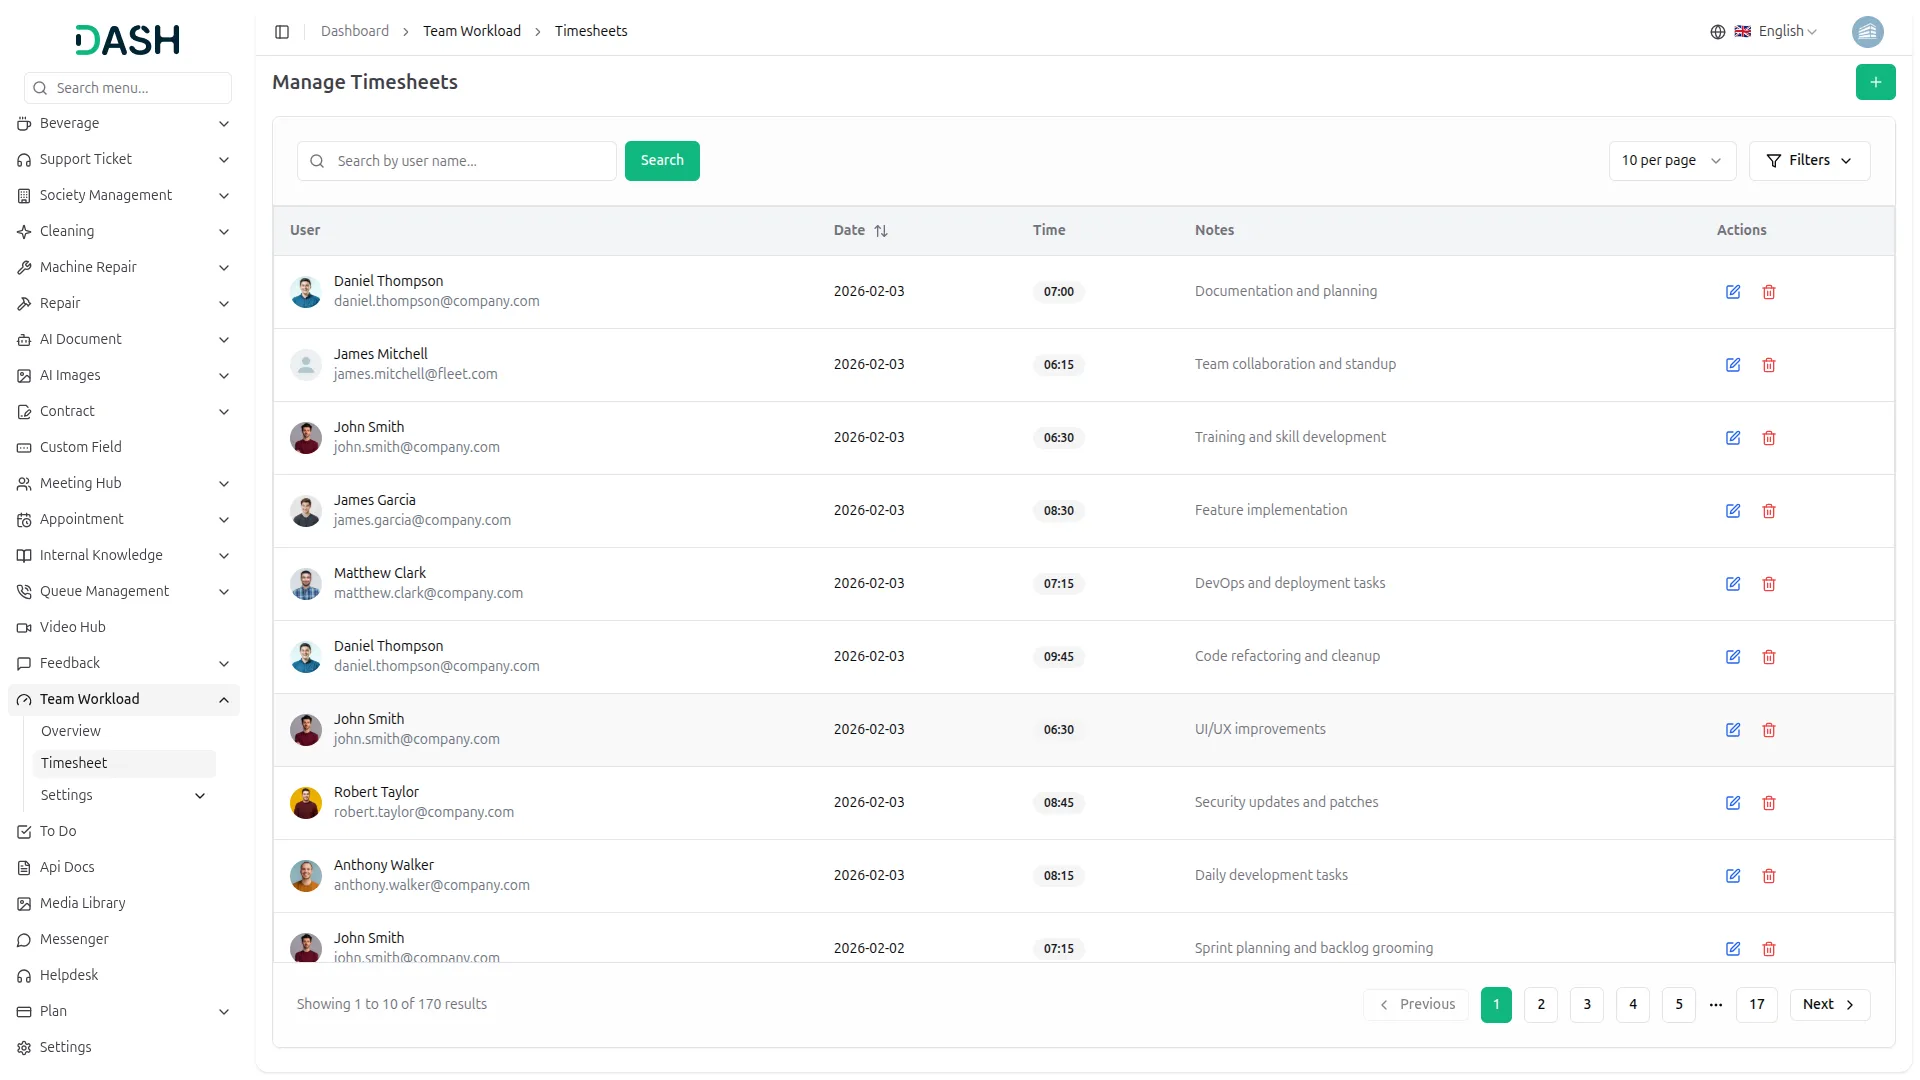The image size is (1920, 1080).
Task: Expand the Meeting Hub menu
Action: pyautogui.click(x=124, y=484)
